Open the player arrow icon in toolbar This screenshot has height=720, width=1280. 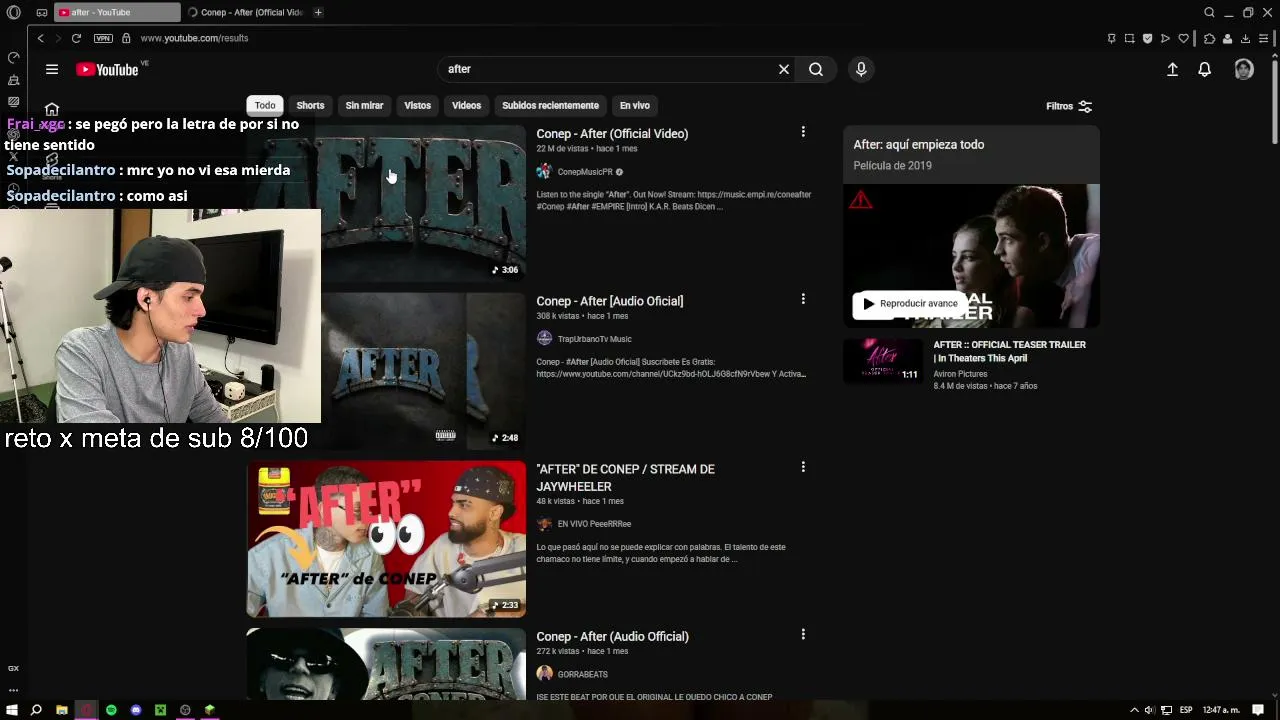tap(1165, 38)
